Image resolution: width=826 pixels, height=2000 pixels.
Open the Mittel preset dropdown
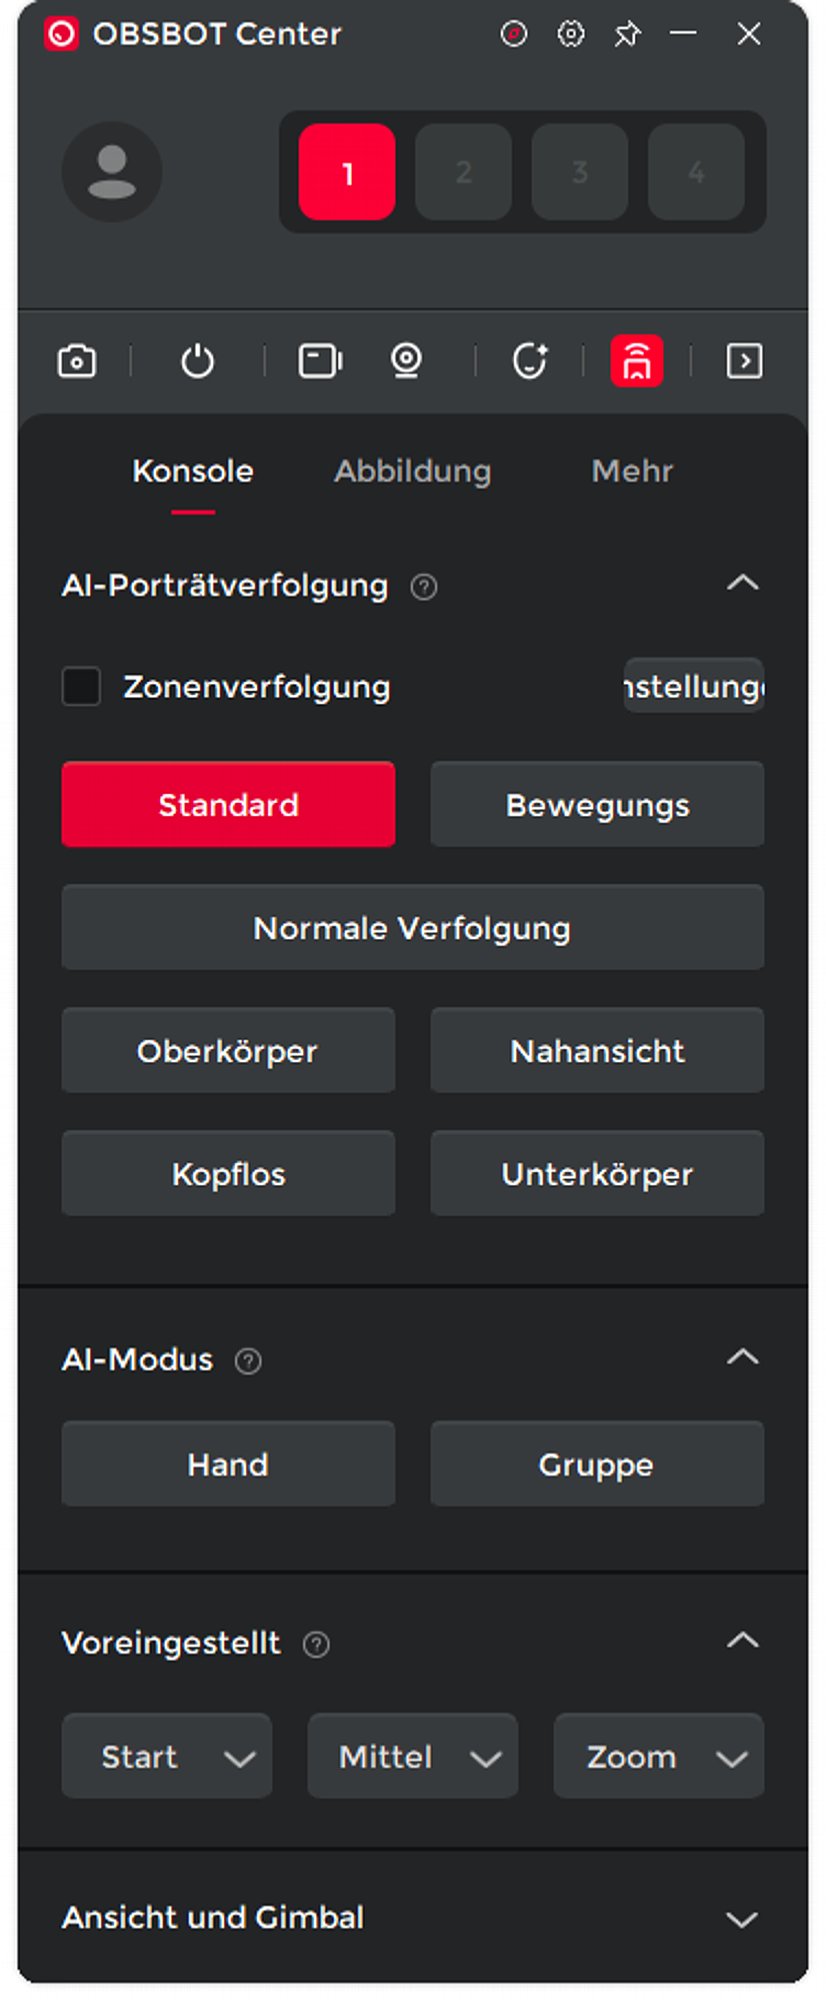413,1757
